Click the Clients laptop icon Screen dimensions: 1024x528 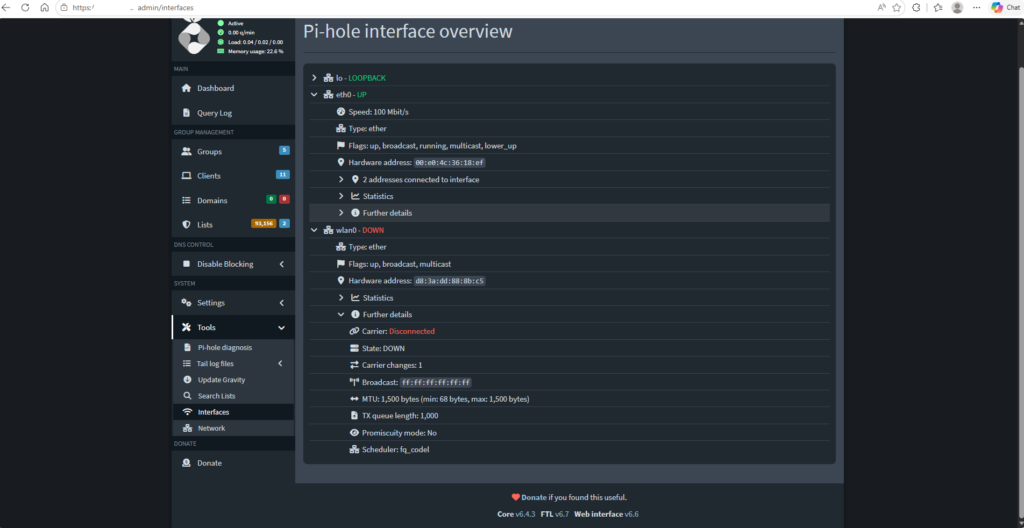pos(186,176)
